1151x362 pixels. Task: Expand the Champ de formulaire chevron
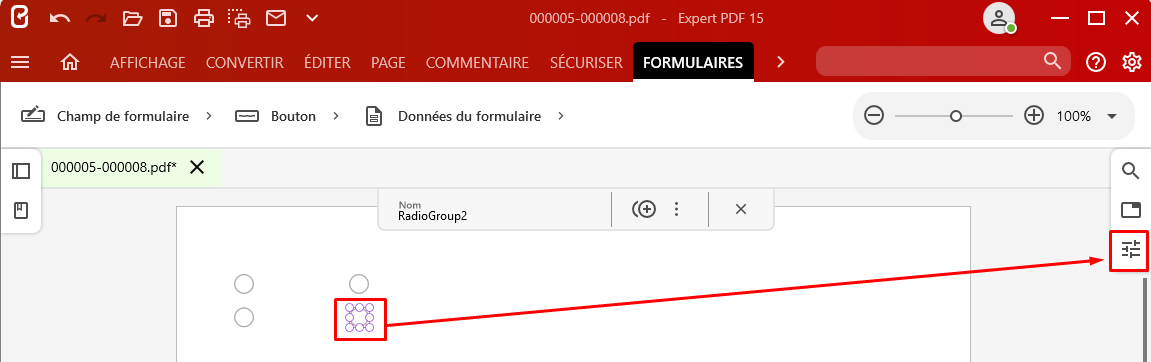[209, 116]
